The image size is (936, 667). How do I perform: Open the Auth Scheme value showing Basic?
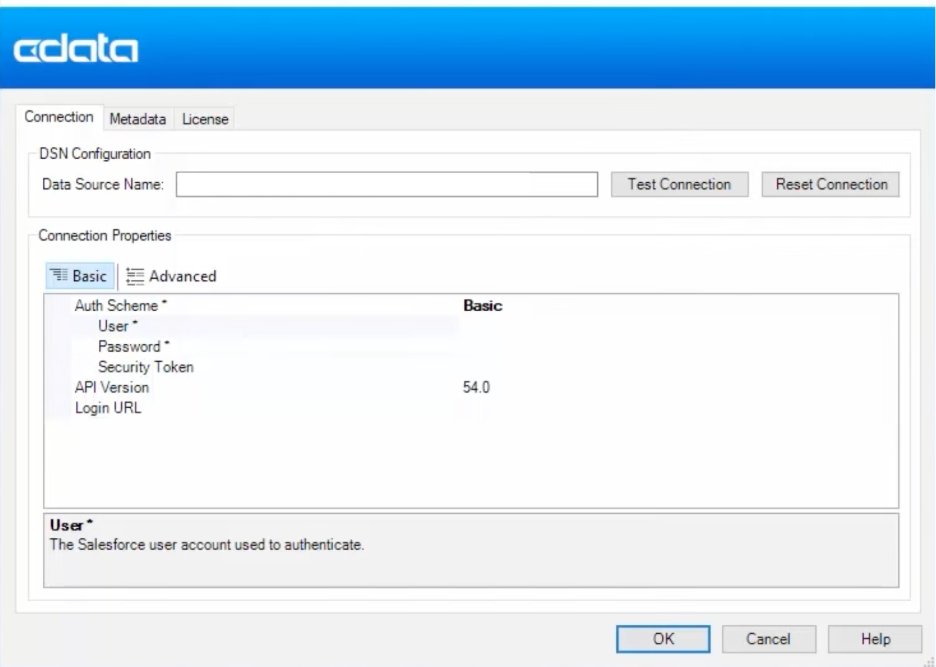(482, 306)
